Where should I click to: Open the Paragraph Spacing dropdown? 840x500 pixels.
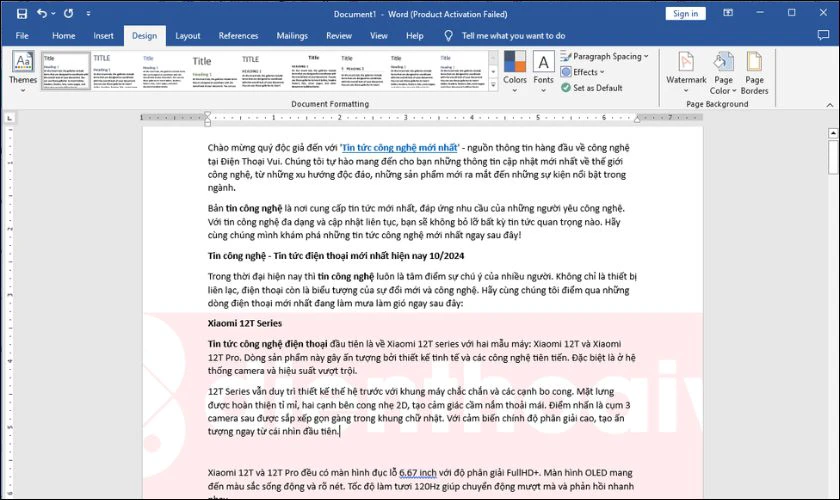[x=604, y=56]
